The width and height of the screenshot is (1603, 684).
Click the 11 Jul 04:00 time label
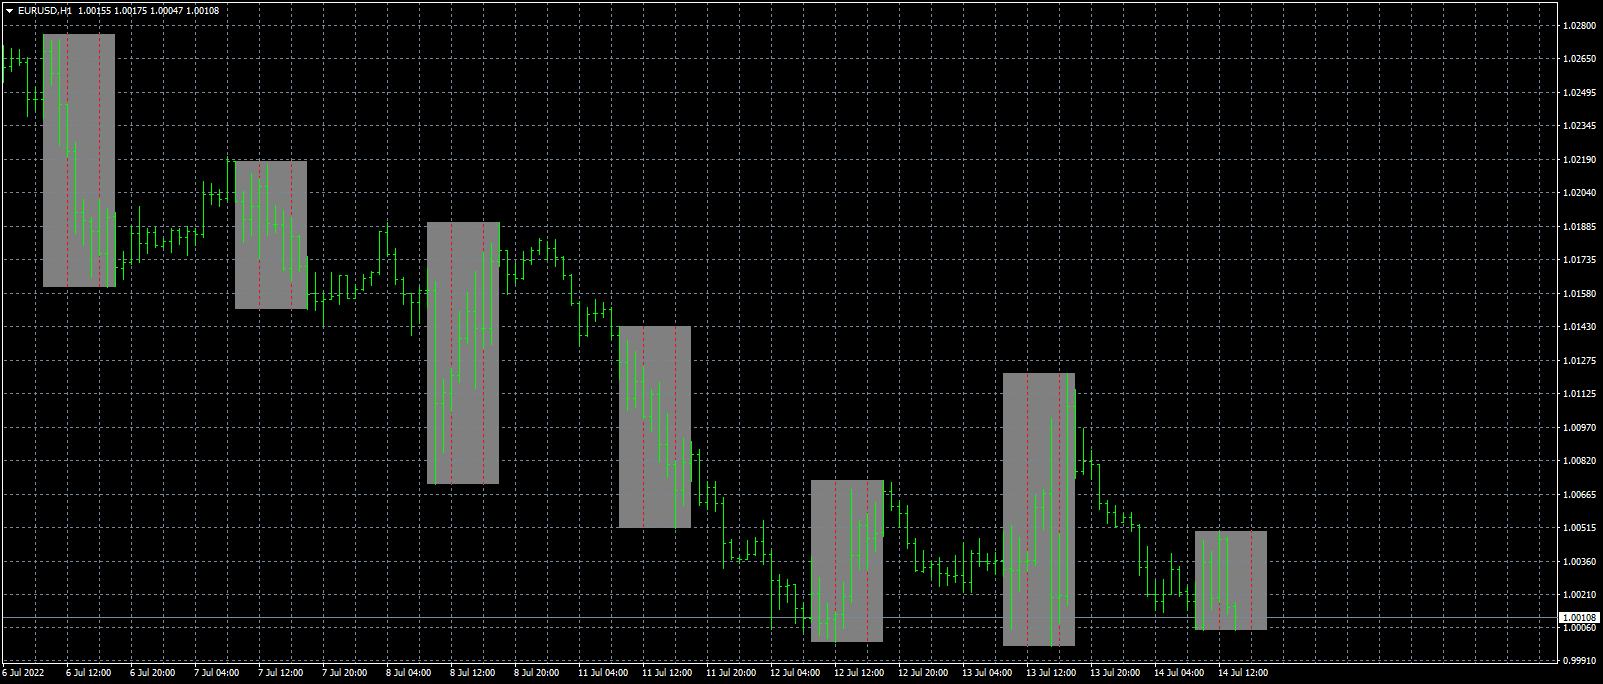[603, 673]
